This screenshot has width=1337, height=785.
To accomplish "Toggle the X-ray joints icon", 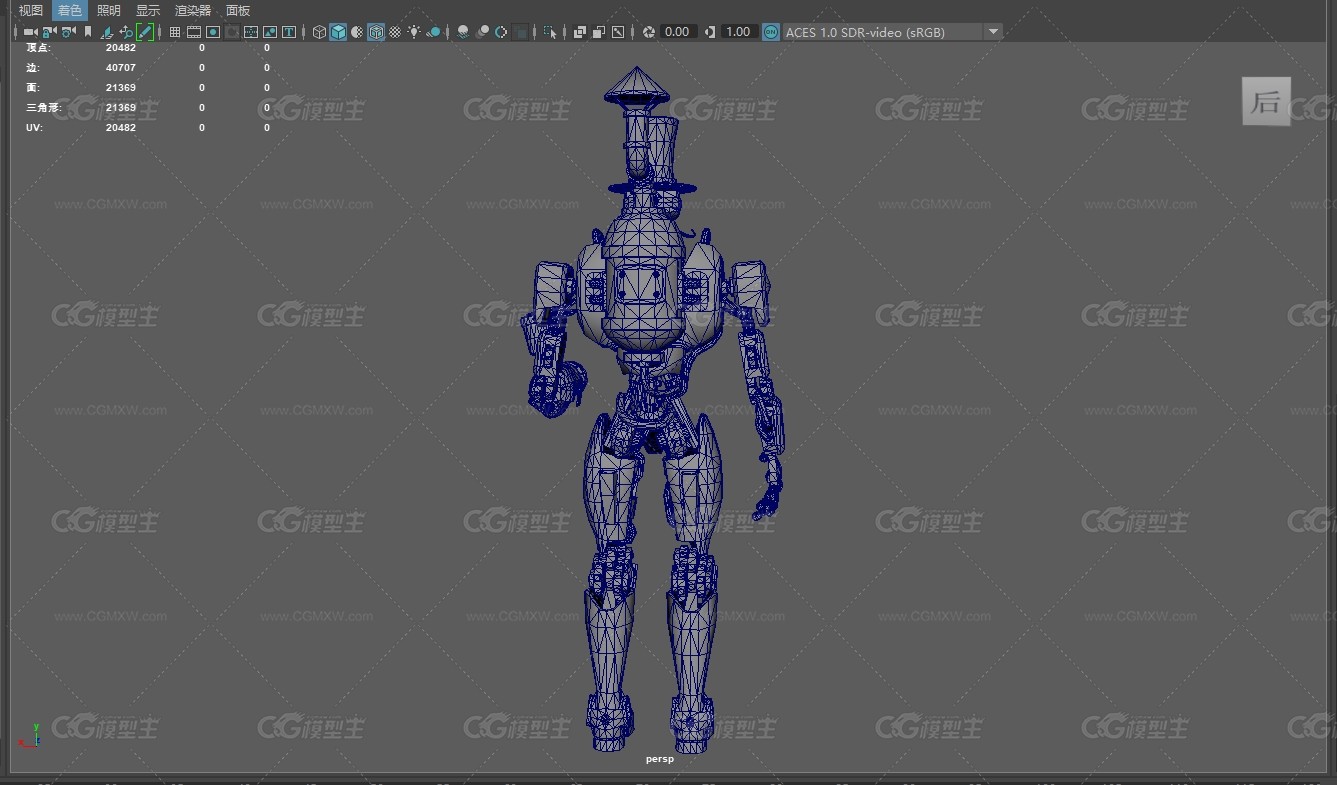I will pos(618,32).
